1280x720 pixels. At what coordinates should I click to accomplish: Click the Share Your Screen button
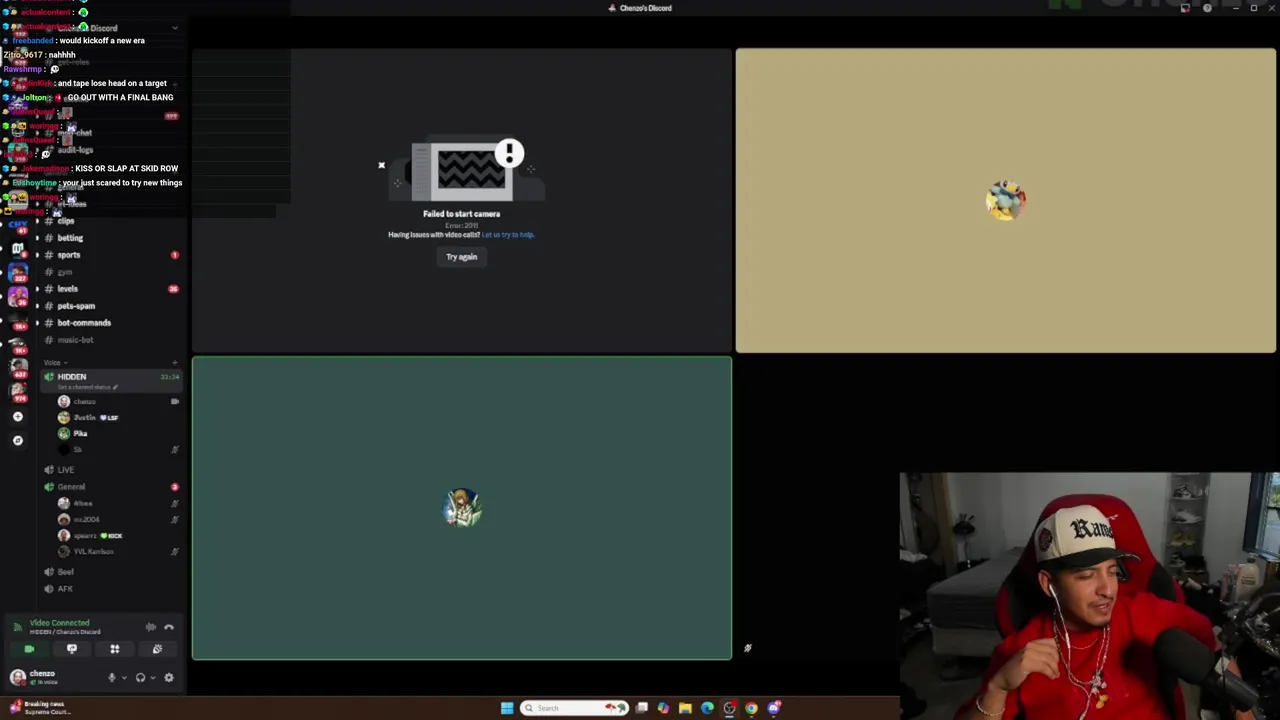[x=72, y=649]
